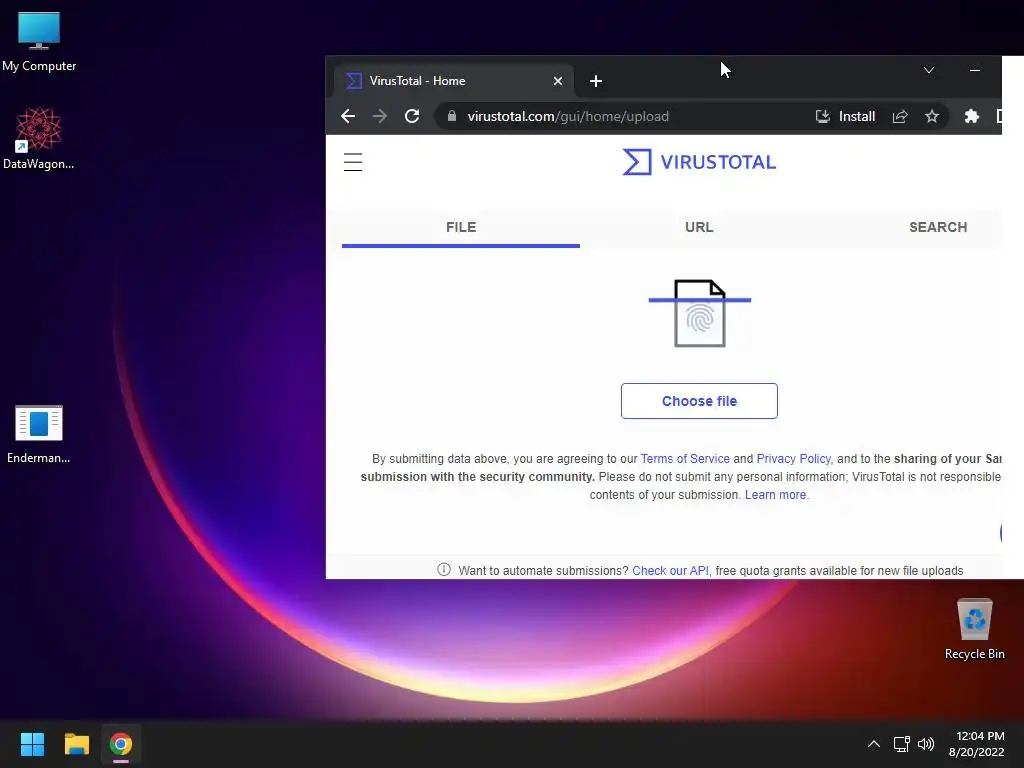The image size is (1024, 768).
Task: Open a new Chrome tab
Action: [x=596, y=81]
